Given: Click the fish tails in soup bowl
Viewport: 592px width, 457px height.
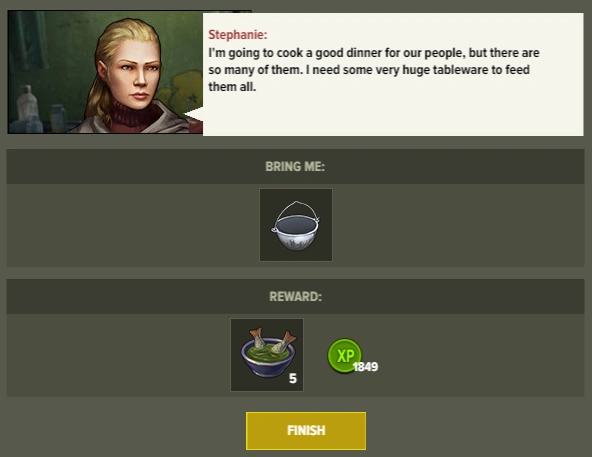Looking at the screenshot, I should 273,338.
